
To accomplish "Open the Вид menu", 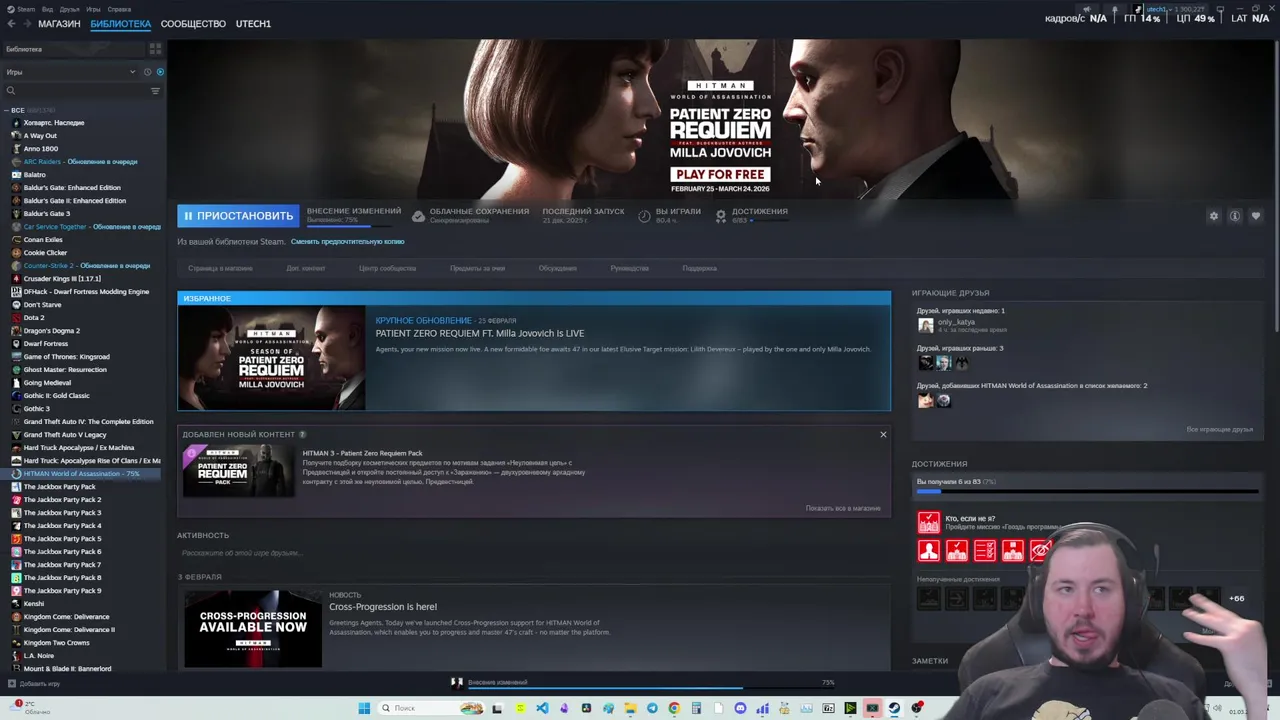I will pos(47,9).
